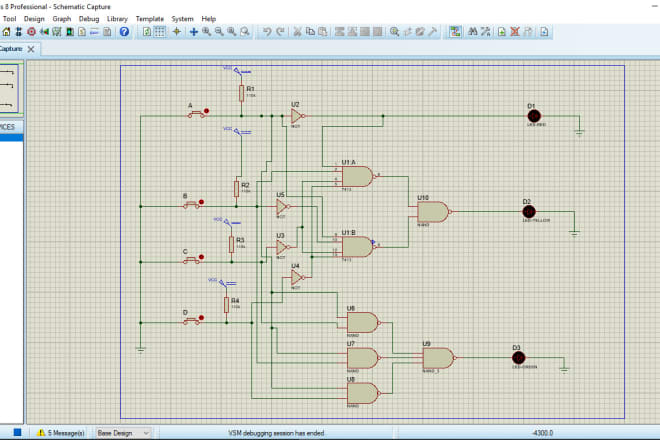Select NAND gate U9
Viewport: 660px width, 440px height.
439,358
